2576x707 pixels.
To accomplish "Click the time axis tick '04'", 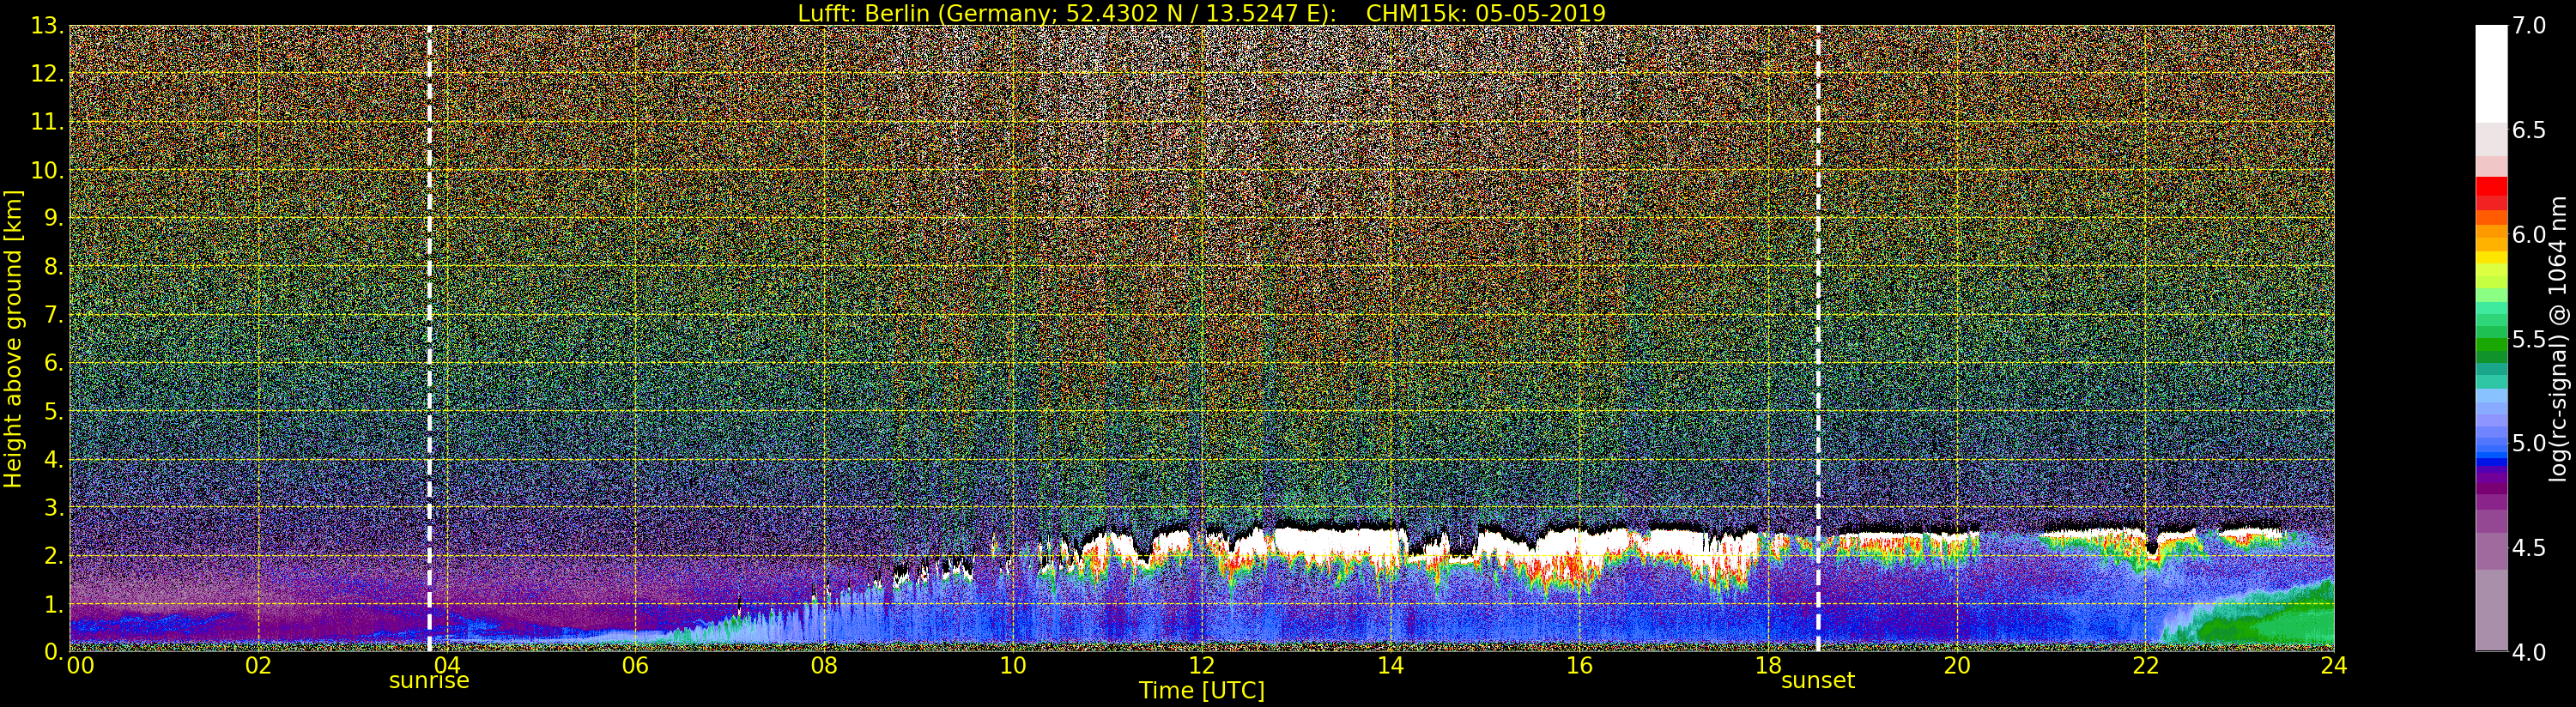I will click(446, 665).
